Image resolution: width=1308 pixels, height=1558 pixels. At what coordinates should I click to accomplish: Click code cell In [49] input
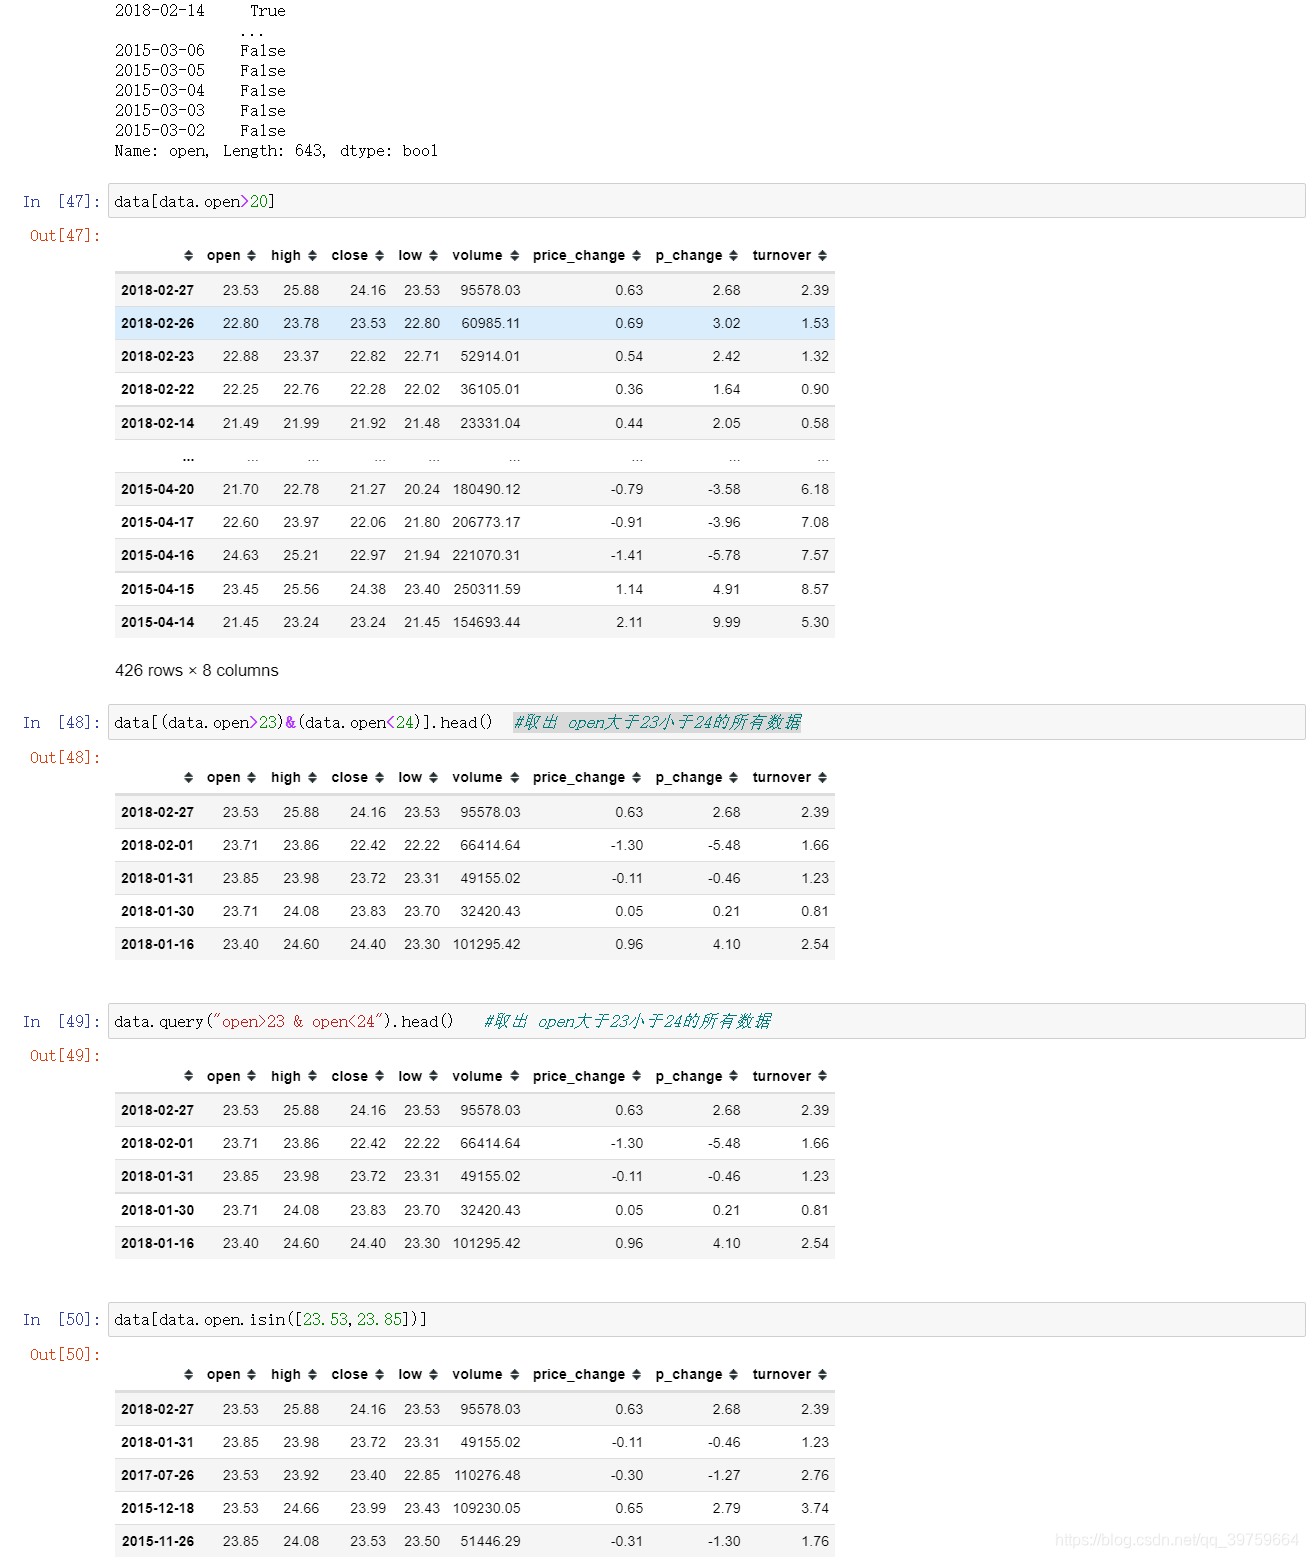(x=706, y=1021)
